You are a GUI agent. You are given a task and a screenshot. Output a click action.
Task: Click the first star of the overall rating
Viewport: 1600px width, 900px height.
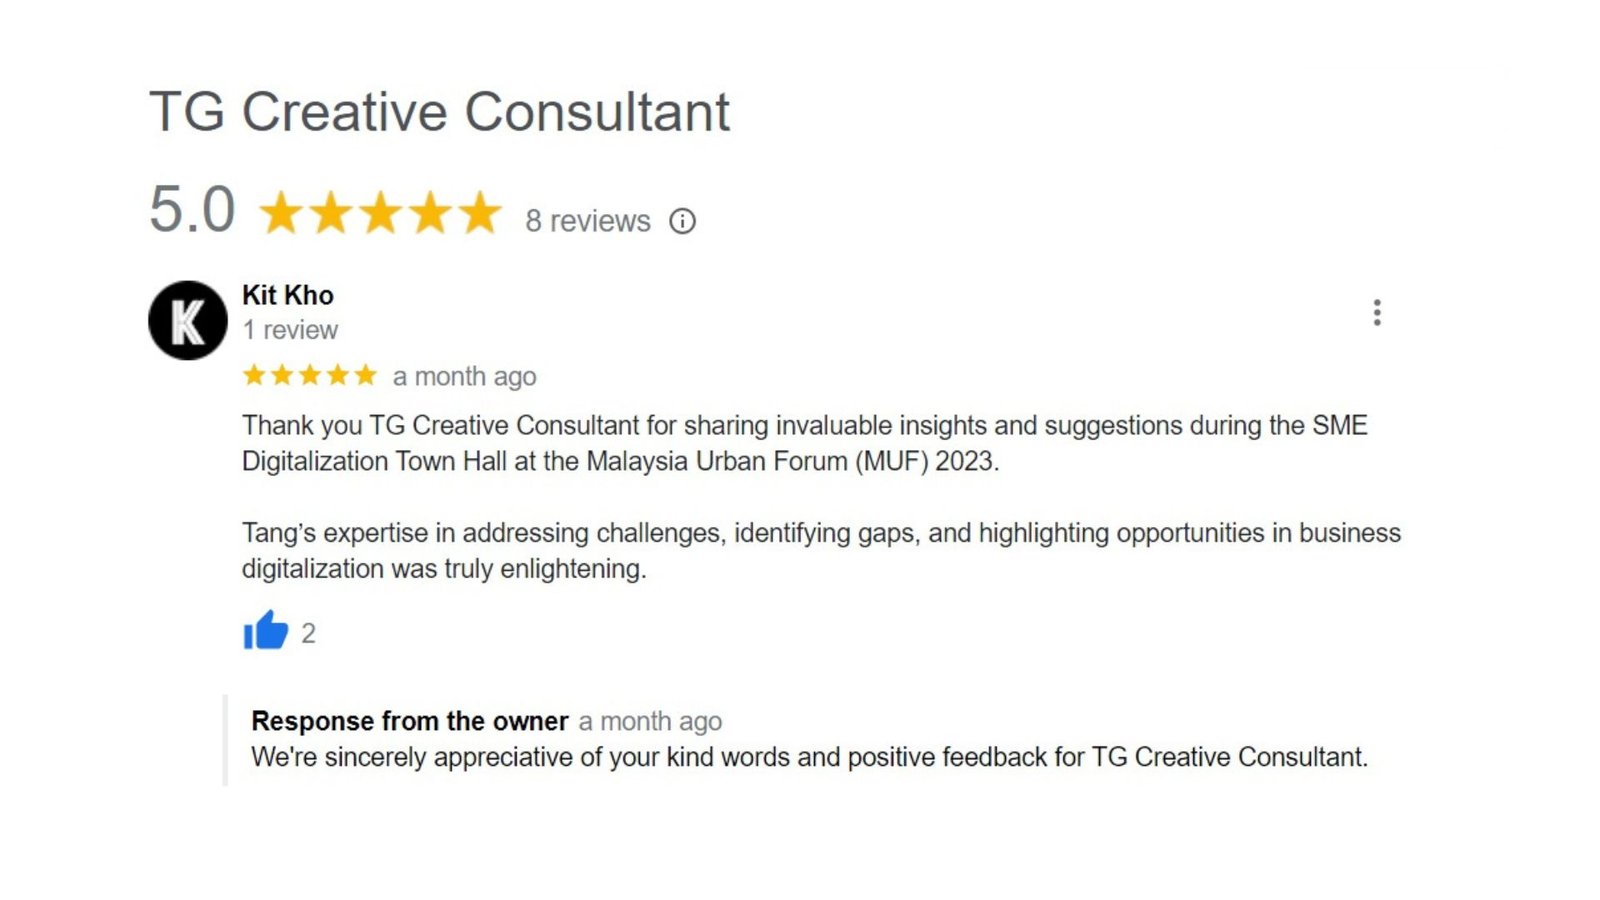(281, 213)
